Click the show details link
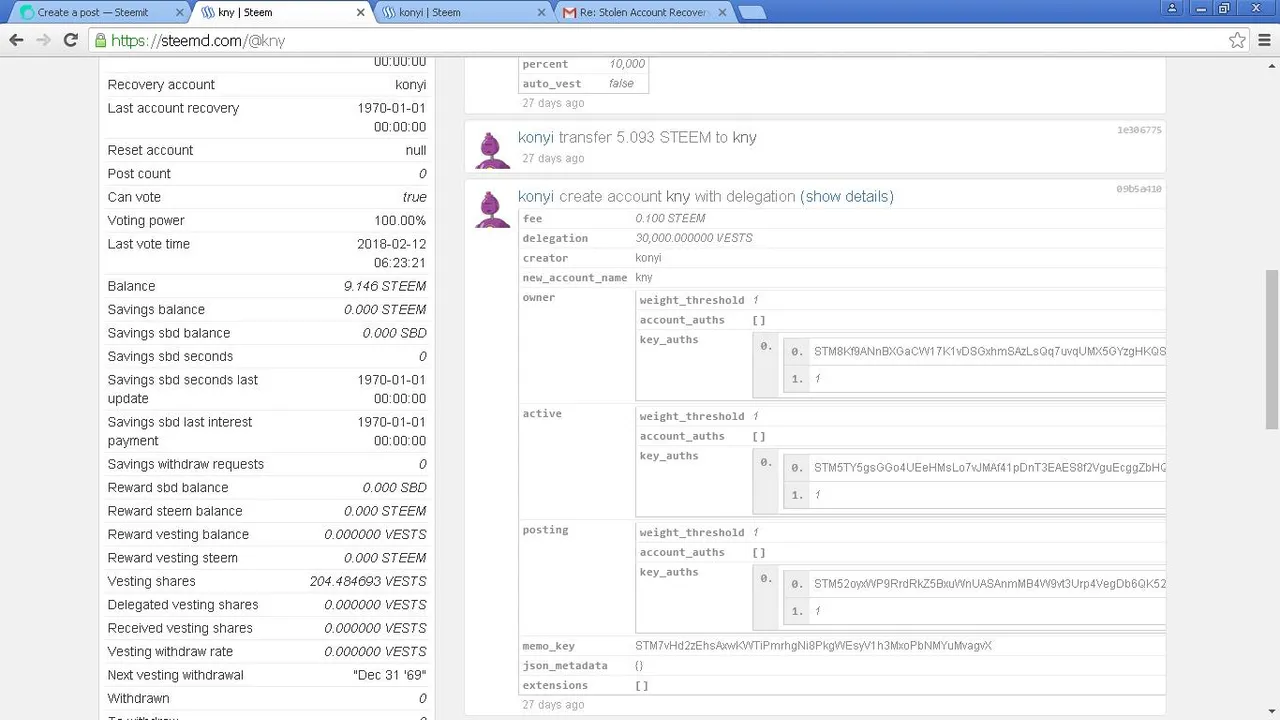The width and height of the screenshot is (1280, 720). [846, 196]
